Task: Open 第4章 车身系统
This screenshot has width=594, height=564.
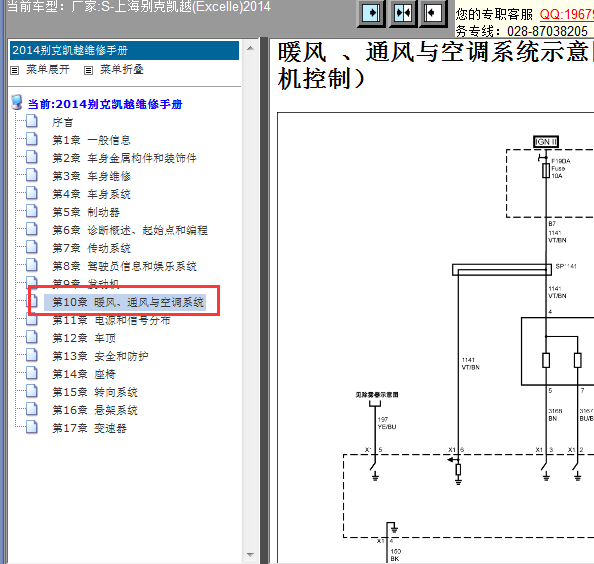Action: pos(91,194)
